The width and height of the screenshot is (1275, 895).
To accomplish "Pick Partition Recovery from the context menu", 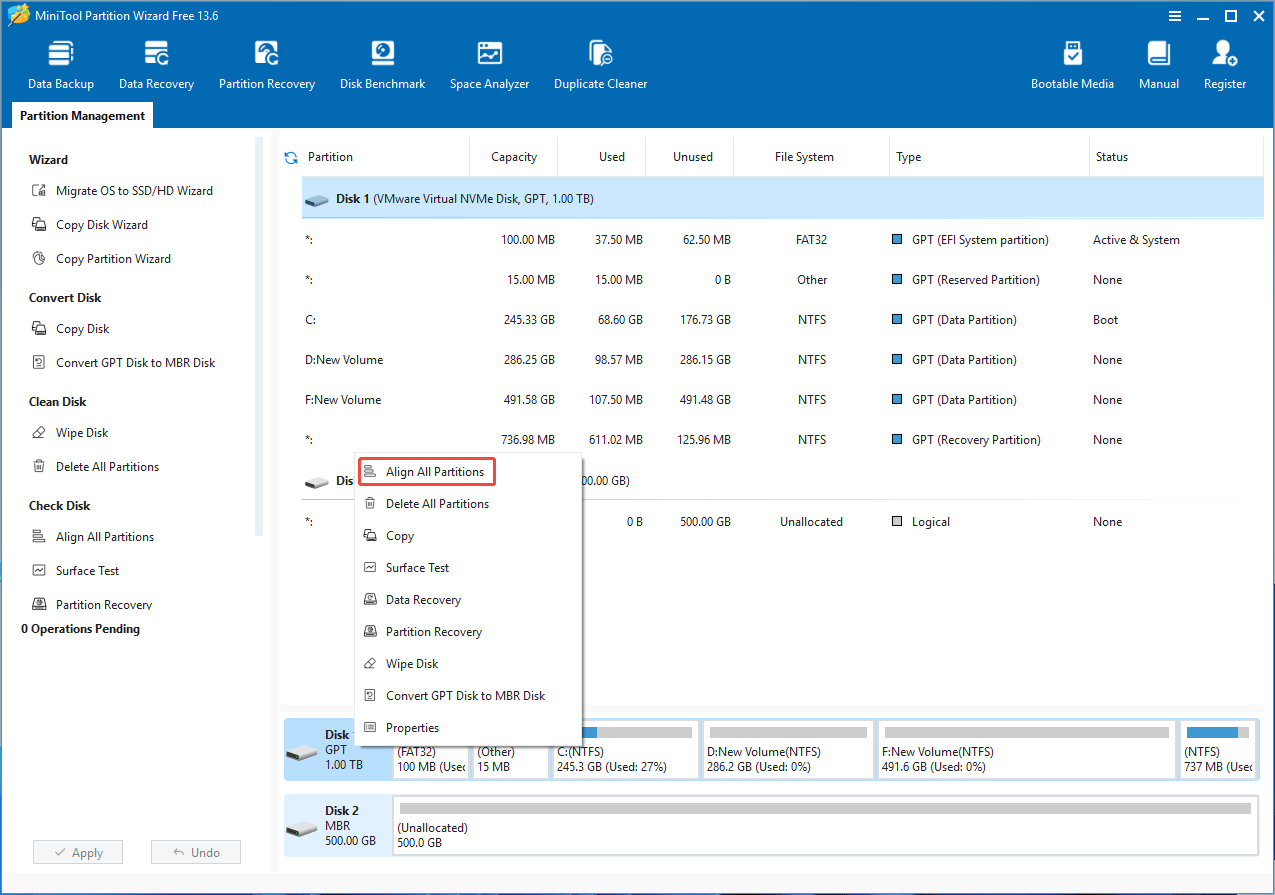I will tap(468, 632).
